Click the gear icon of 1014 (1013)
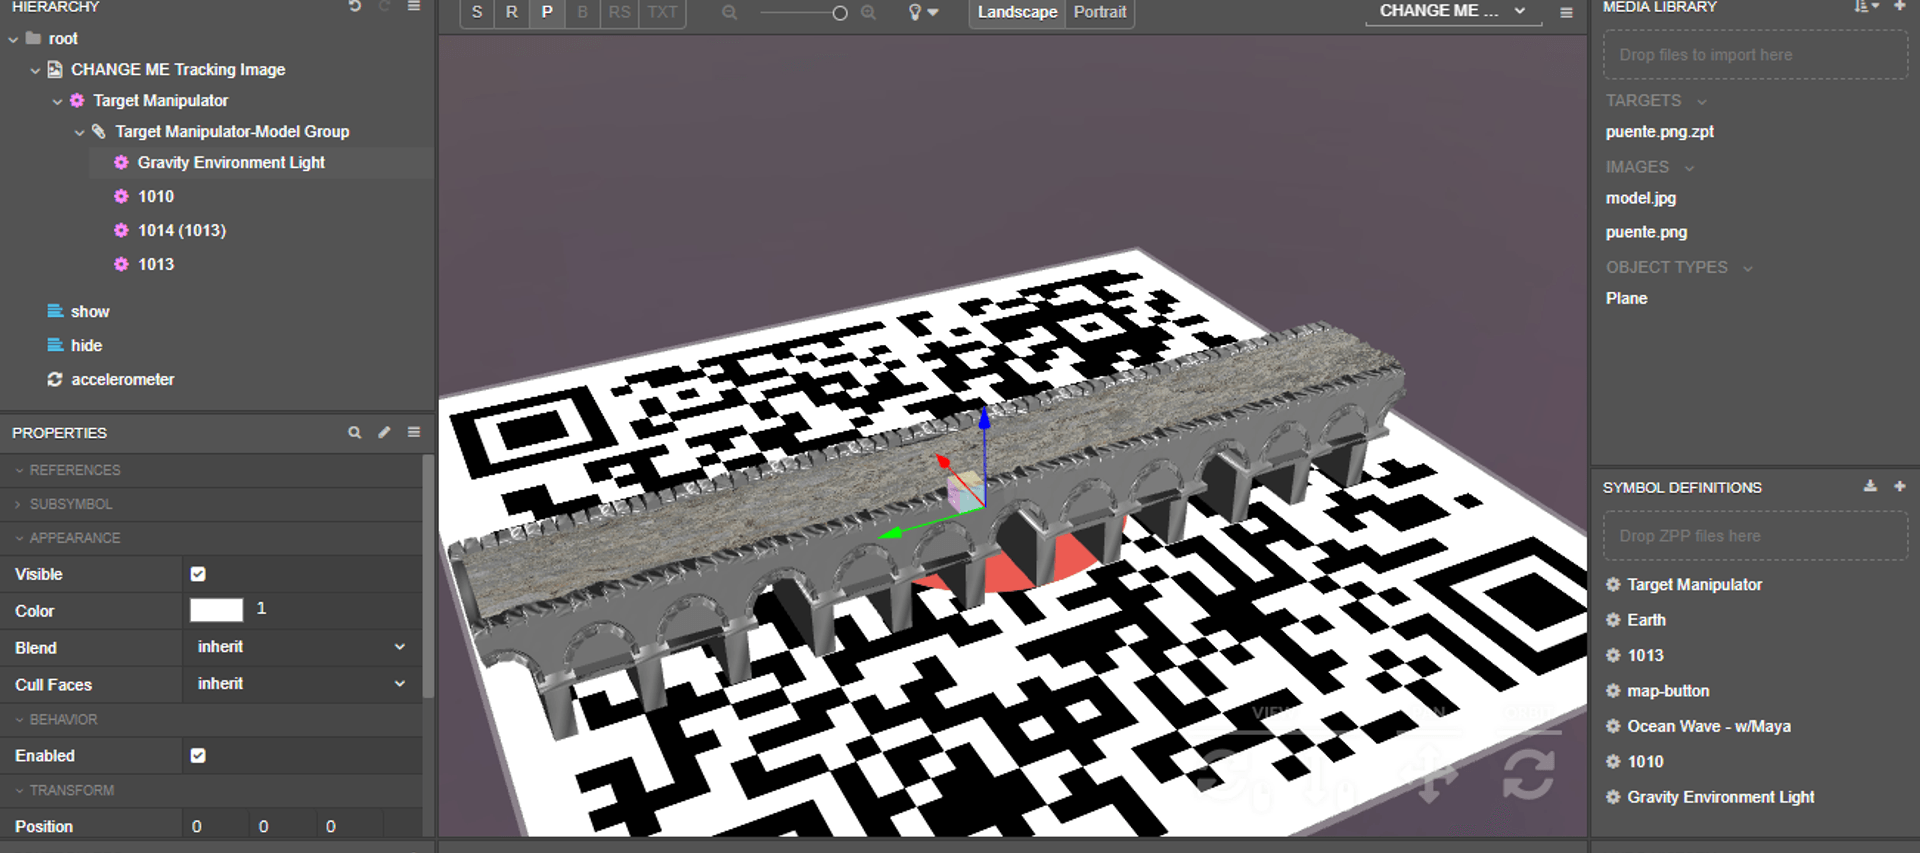The image size is (1920, 853). [x=121, y=230]
